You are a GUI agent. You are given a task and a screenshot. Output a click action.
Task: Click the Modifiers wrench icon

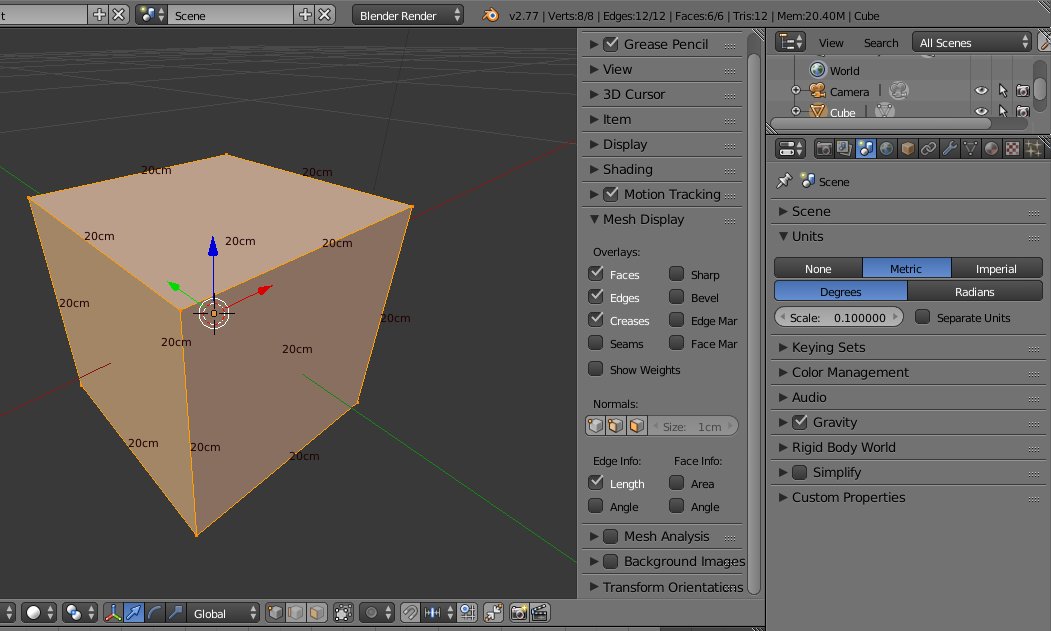click(950, 149)
